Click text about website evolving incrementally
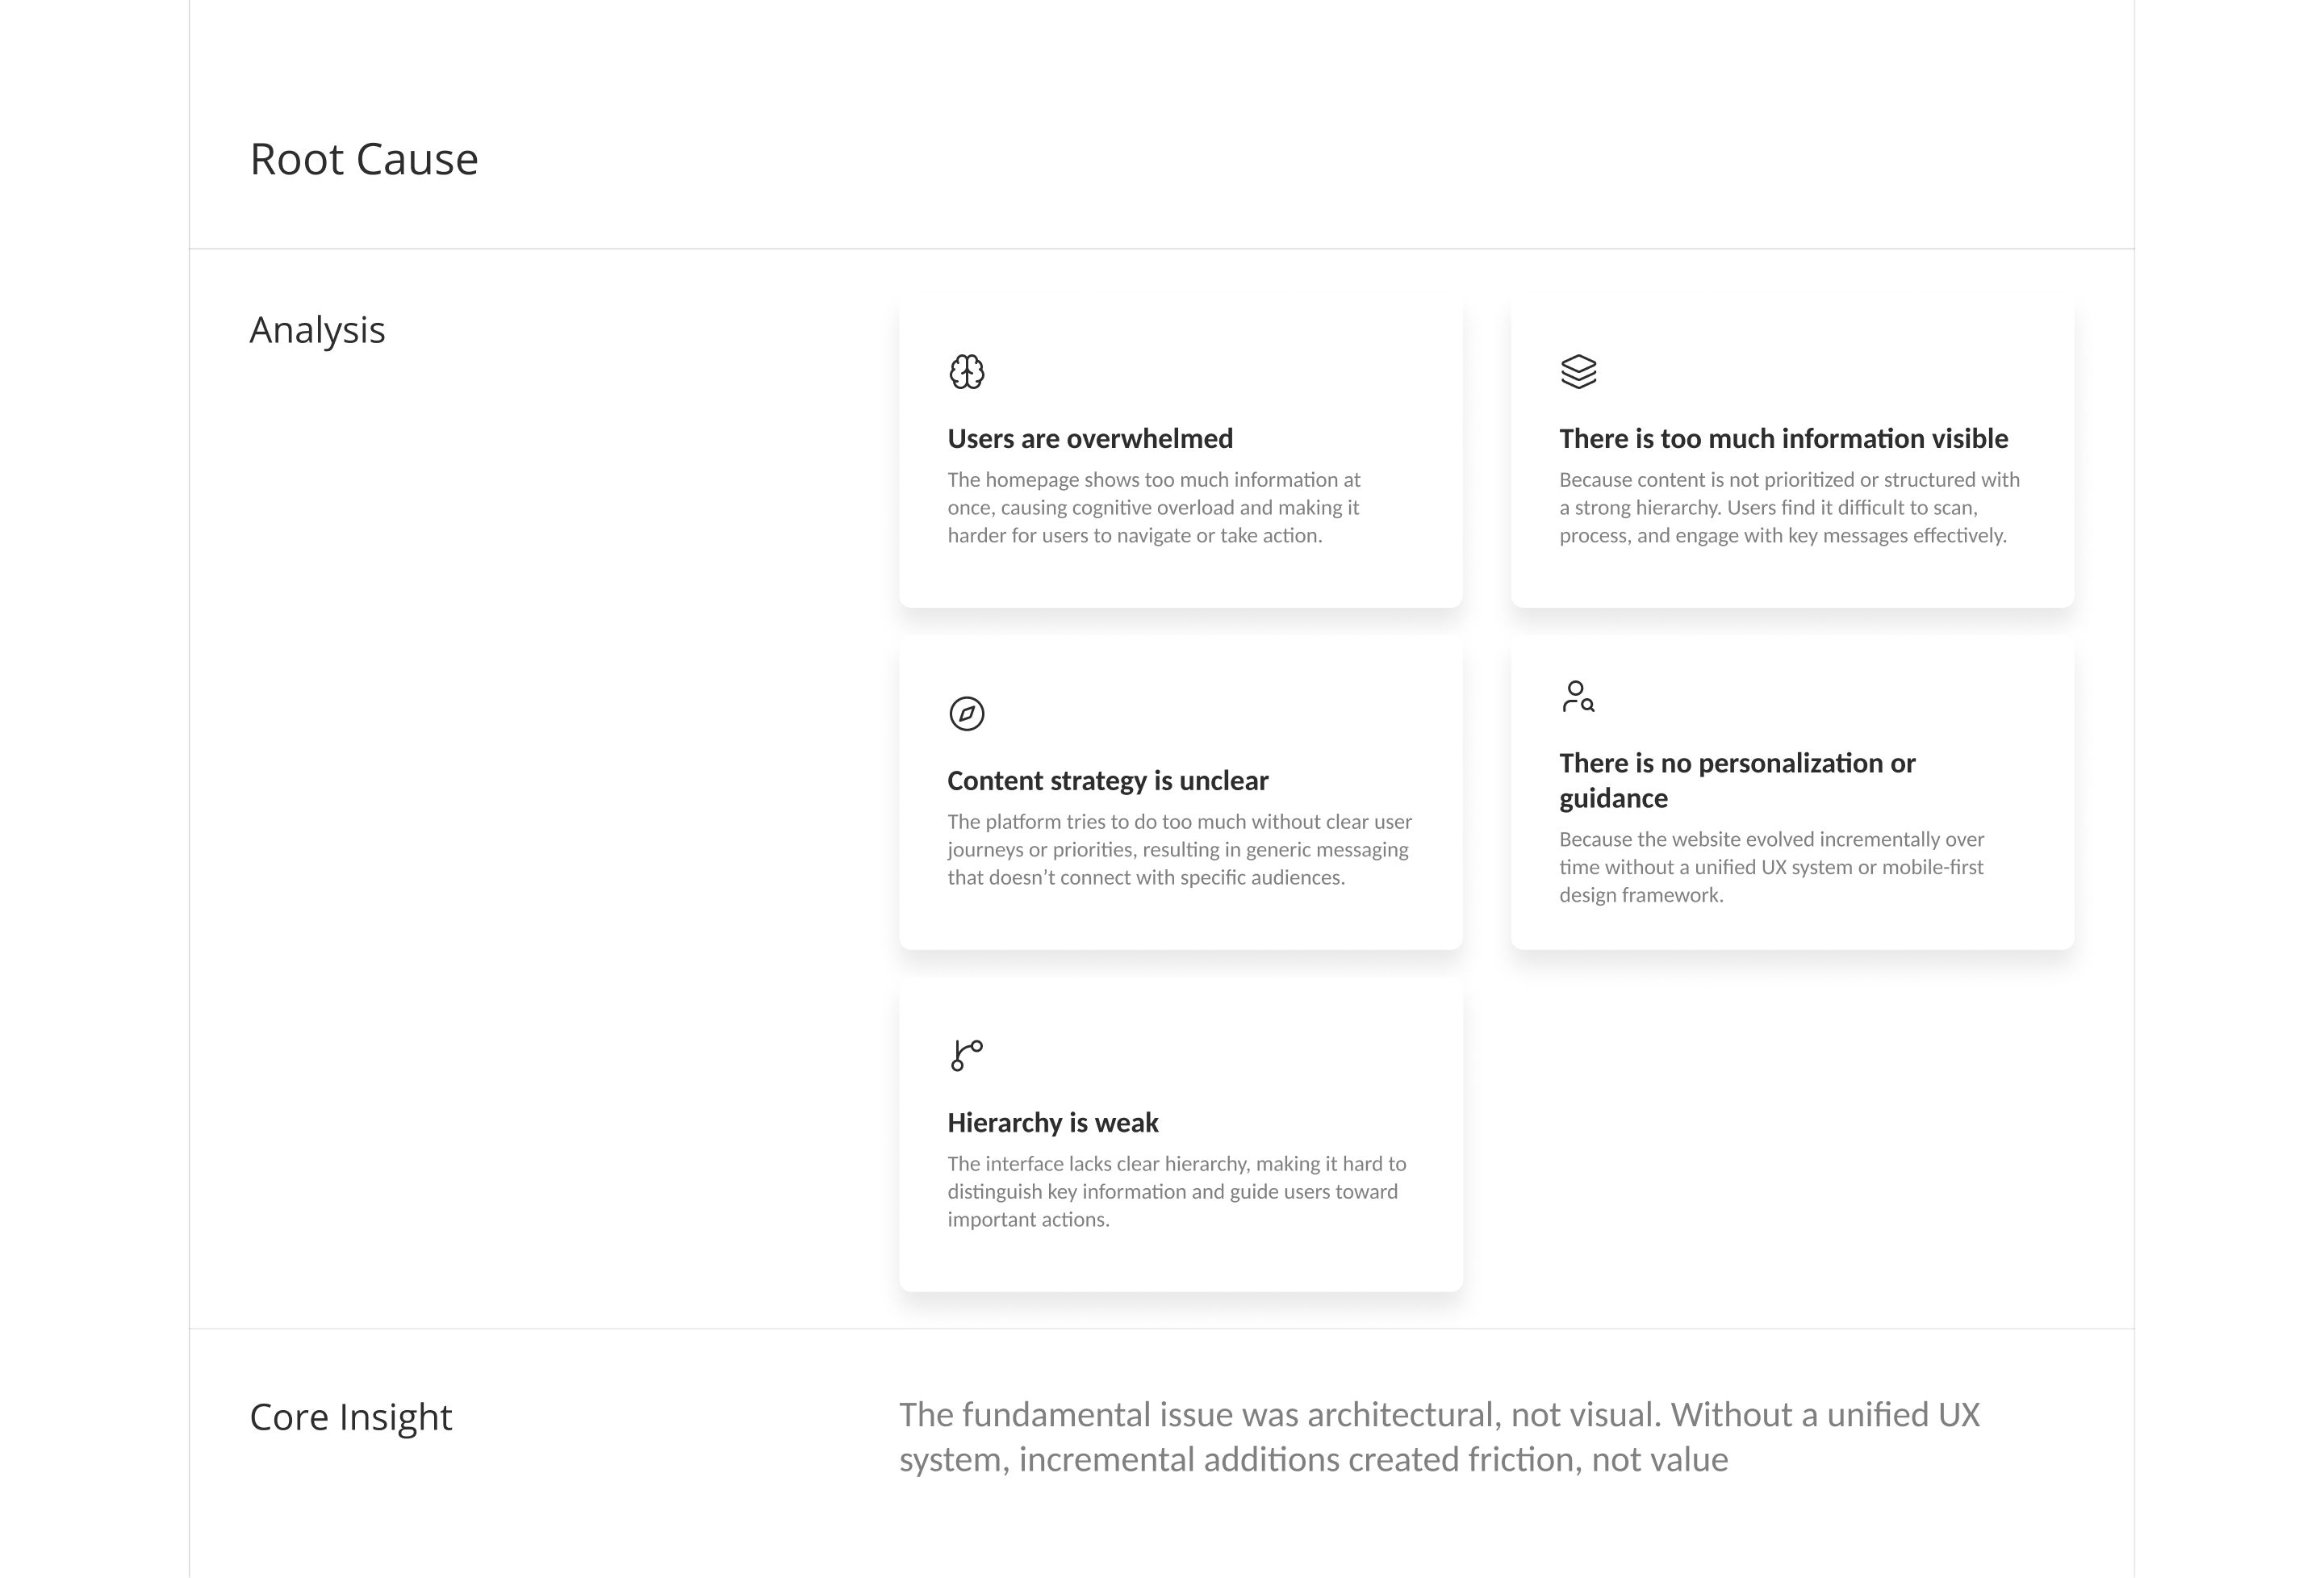The height and width of the screenshot is (1578, 2324). click(1771, 867)
